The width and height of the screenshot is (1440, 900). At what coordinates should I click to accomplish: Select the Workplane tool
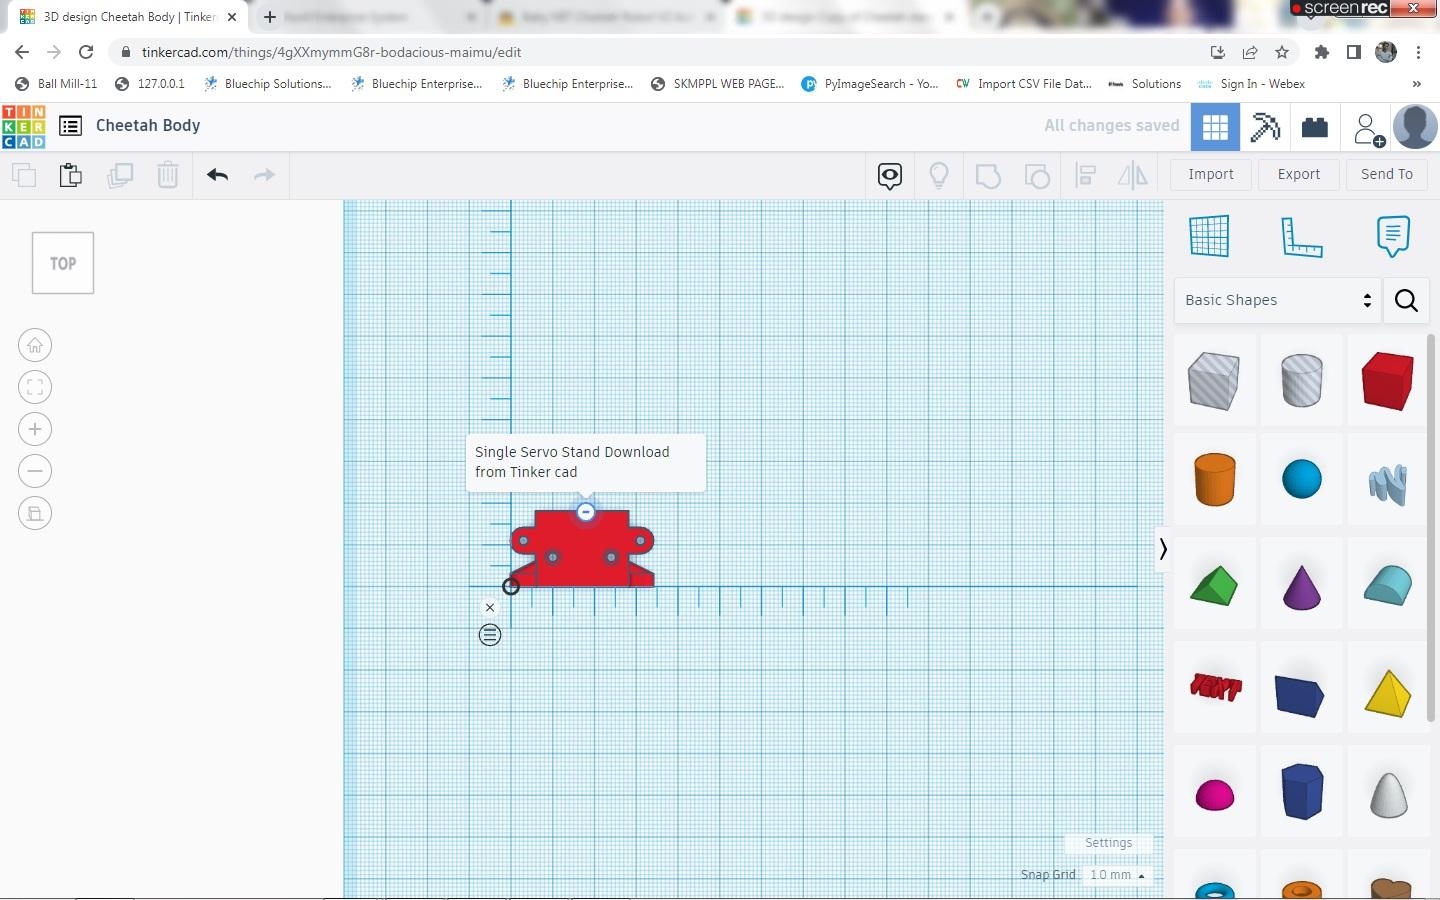coord(1209,237)
